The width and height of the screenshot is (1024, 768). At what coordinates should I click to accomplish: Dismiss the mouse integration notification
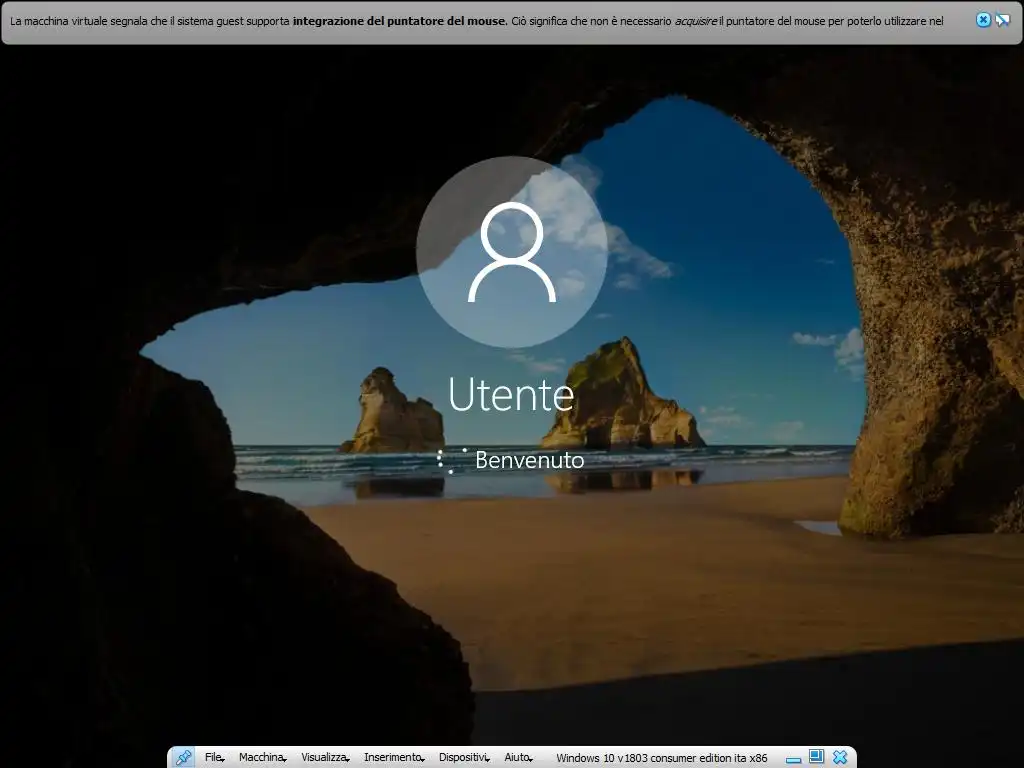[x=983, y=20]
